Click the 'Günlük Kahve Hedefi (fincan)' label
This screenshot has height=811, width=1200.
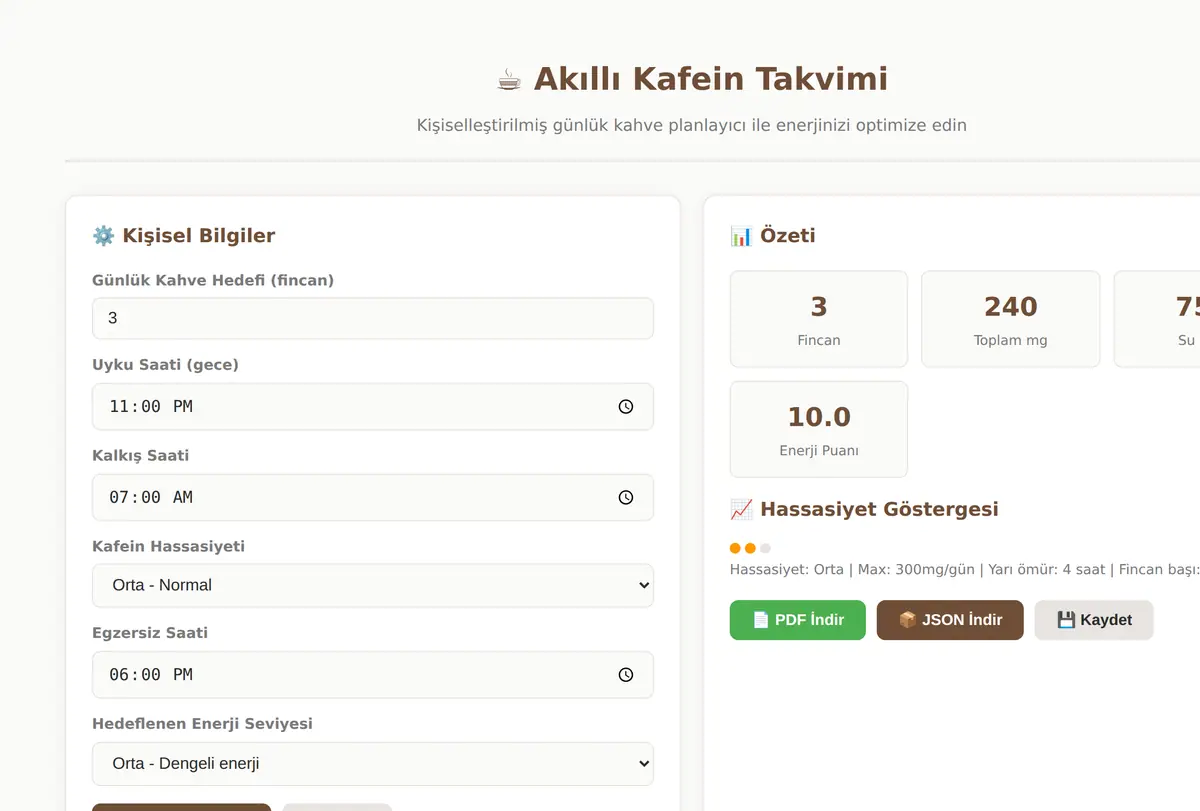tap(213, 280)
